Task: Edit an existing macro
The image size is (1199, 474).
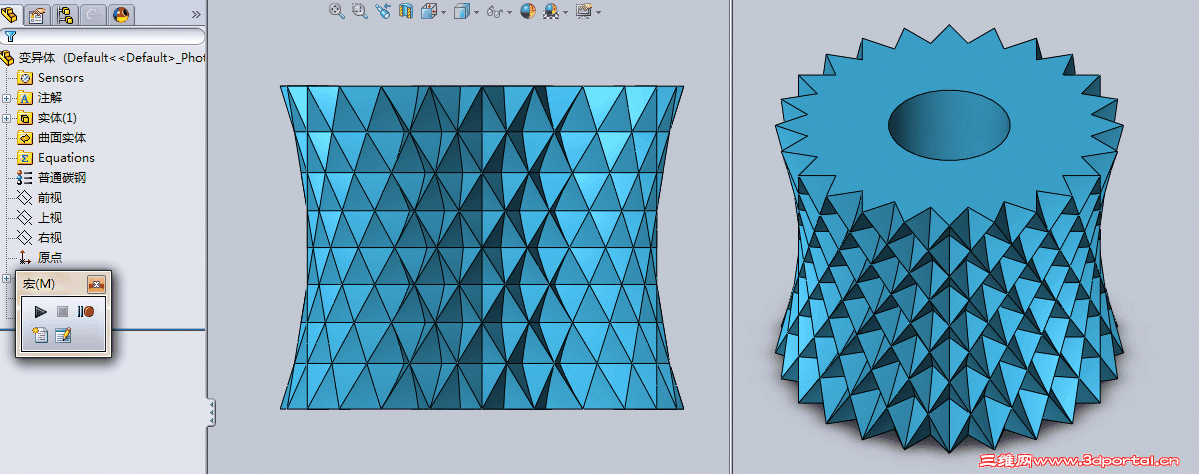Action: pos(63,335)
